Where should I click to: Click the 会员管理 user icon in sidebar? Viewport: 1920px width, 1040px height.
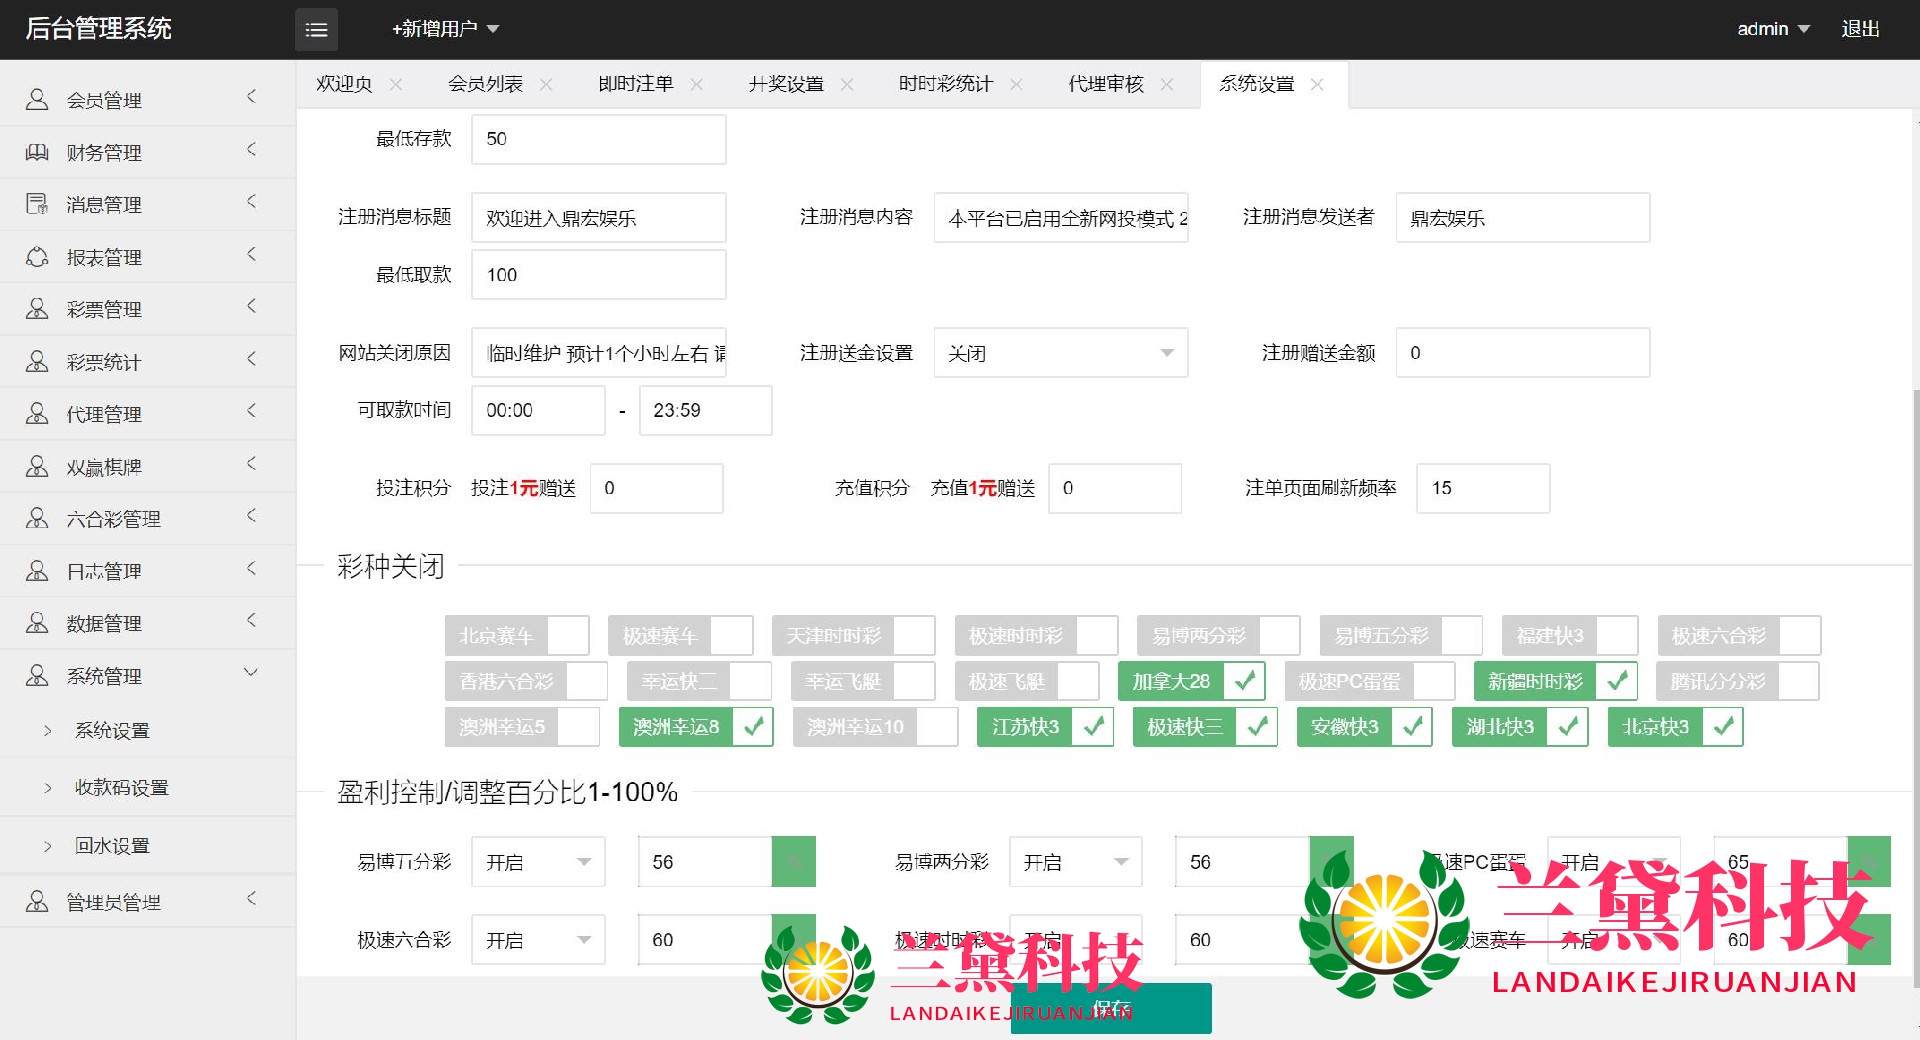(37, 99)
